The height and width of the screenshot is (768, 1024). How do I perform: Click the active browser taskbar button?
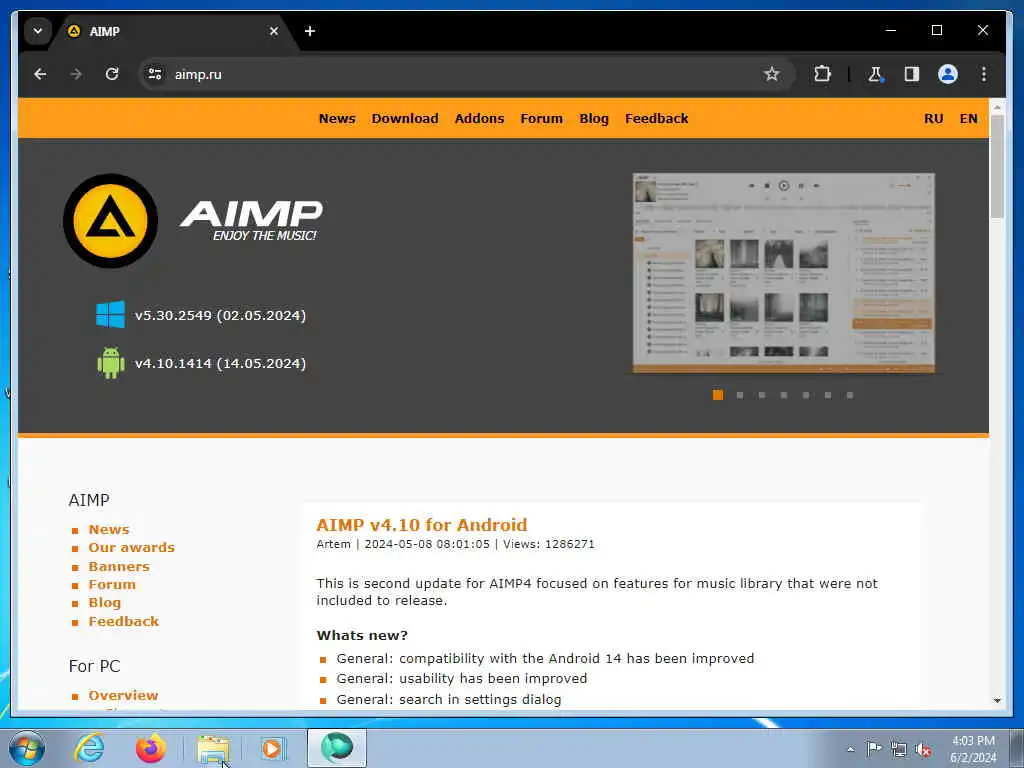click(337, 748)
